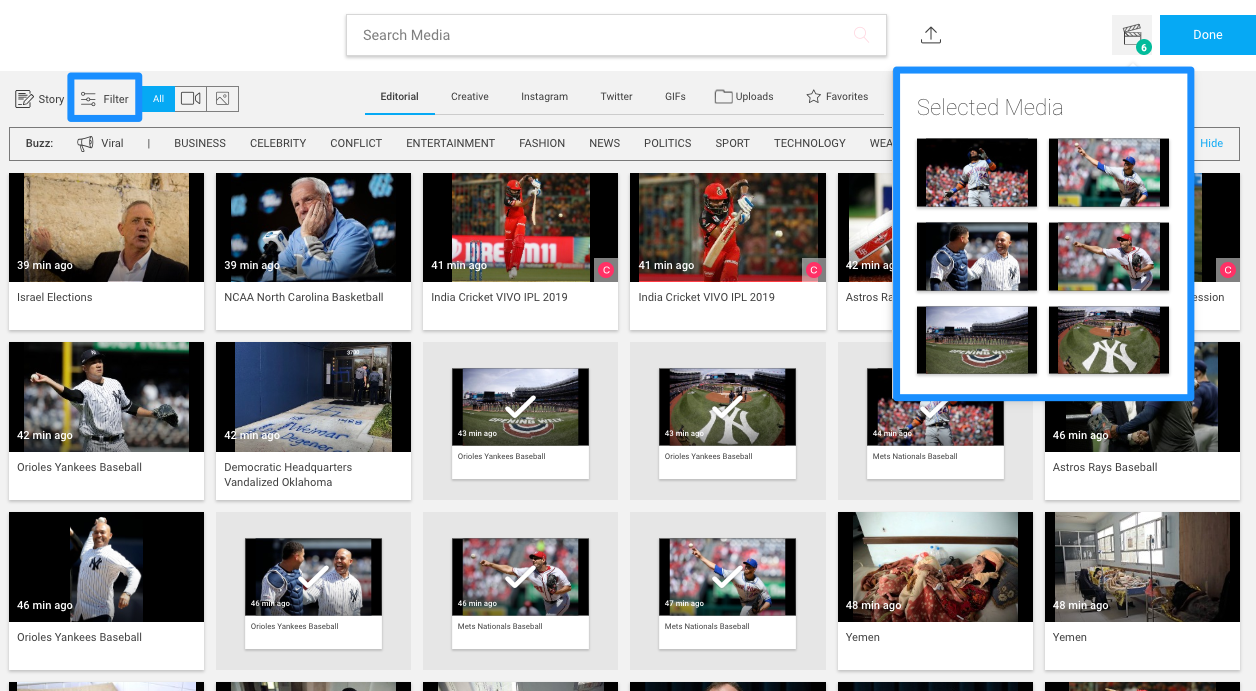Click the Done button

click(x=1208, y=35)
